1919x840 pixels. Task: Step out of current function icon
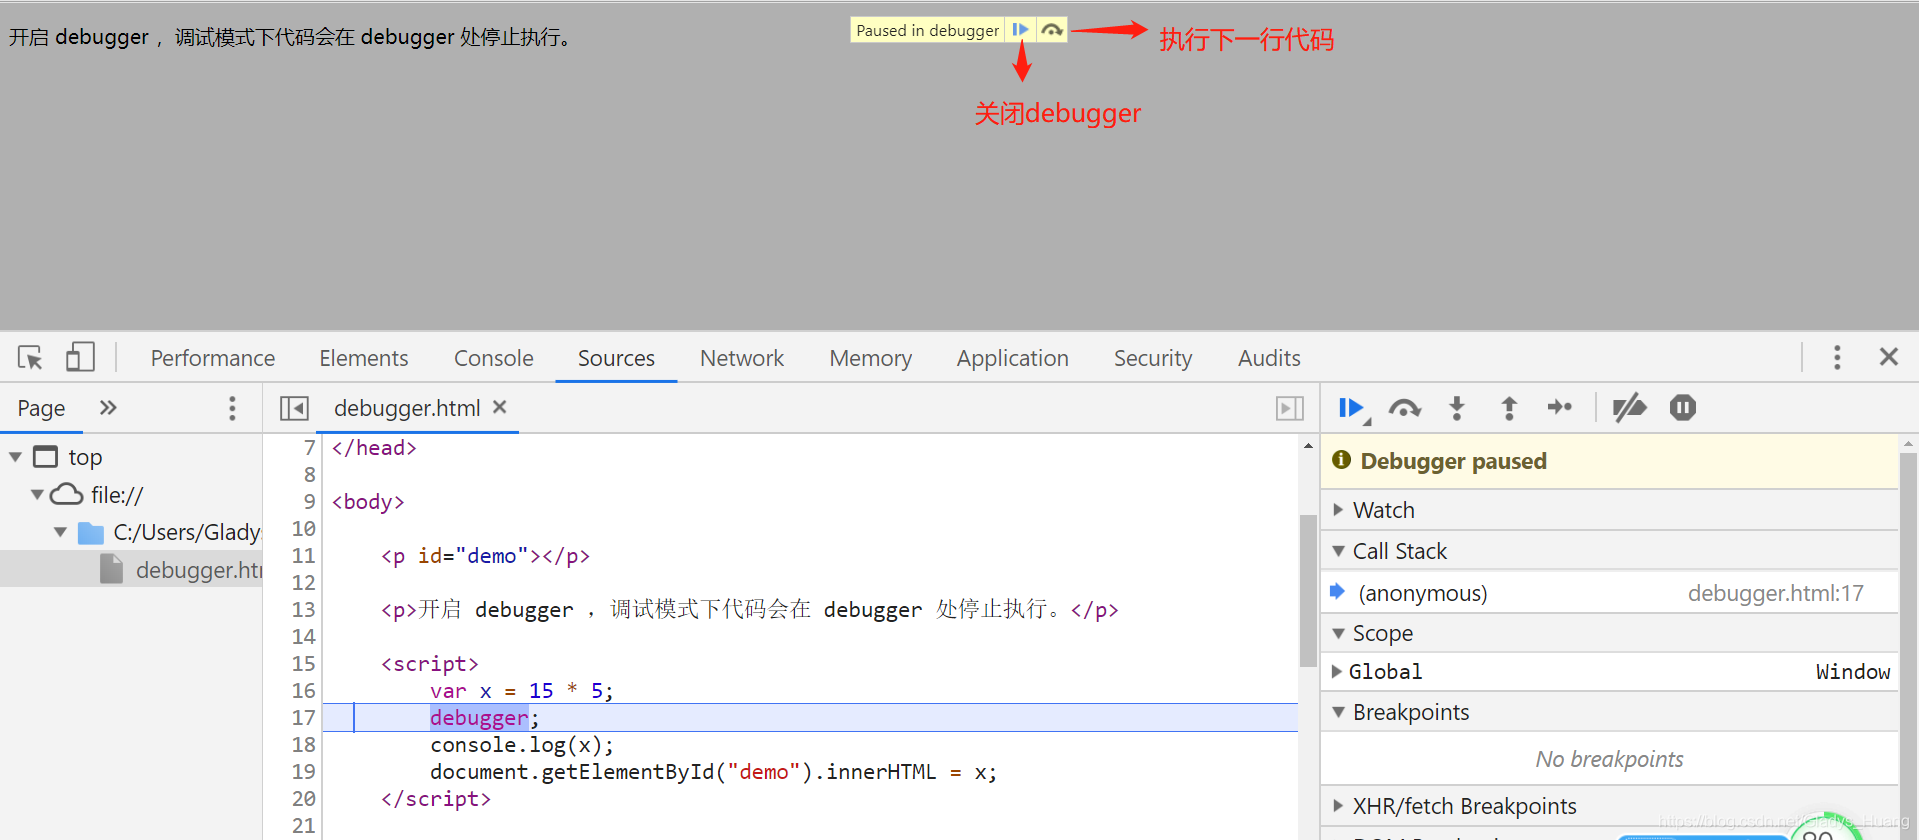point(1509,408)
